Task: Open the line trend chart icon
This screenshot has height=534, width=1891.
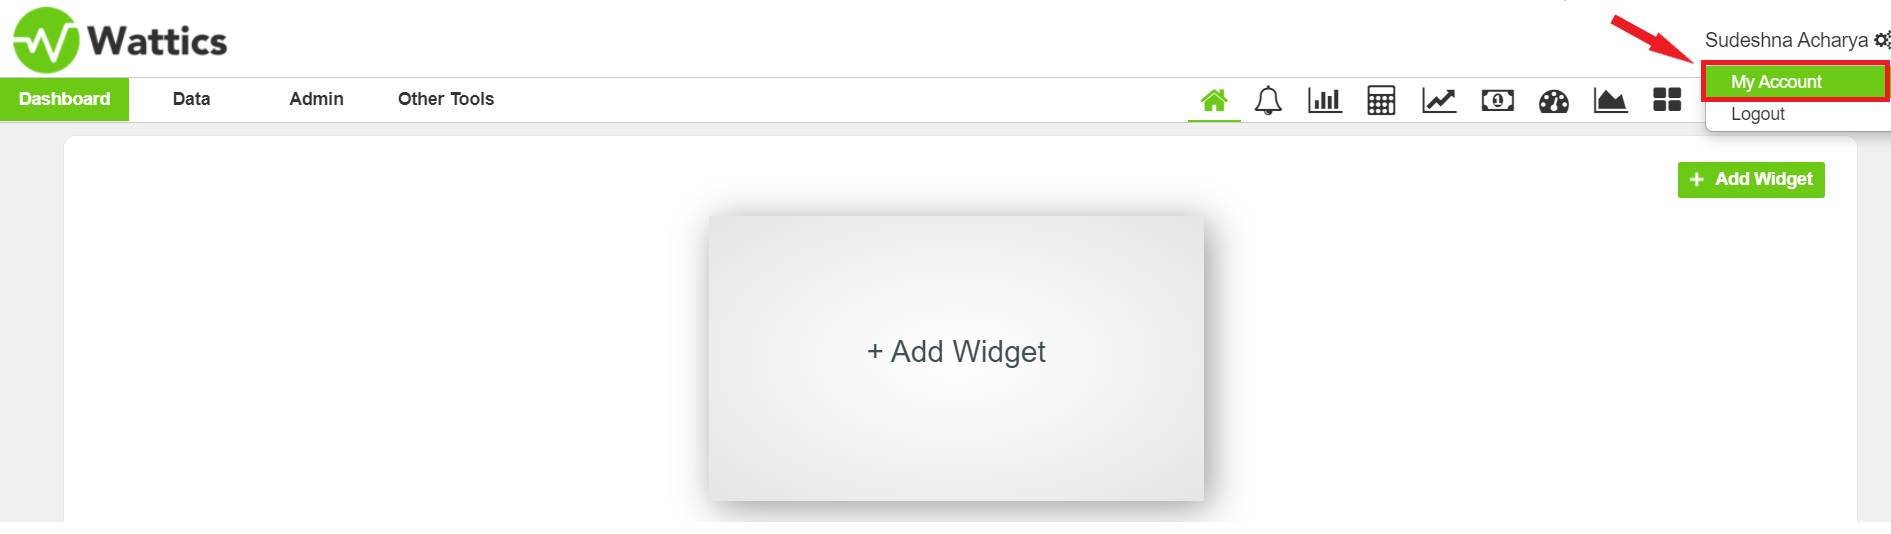Action: [1439, 100]
